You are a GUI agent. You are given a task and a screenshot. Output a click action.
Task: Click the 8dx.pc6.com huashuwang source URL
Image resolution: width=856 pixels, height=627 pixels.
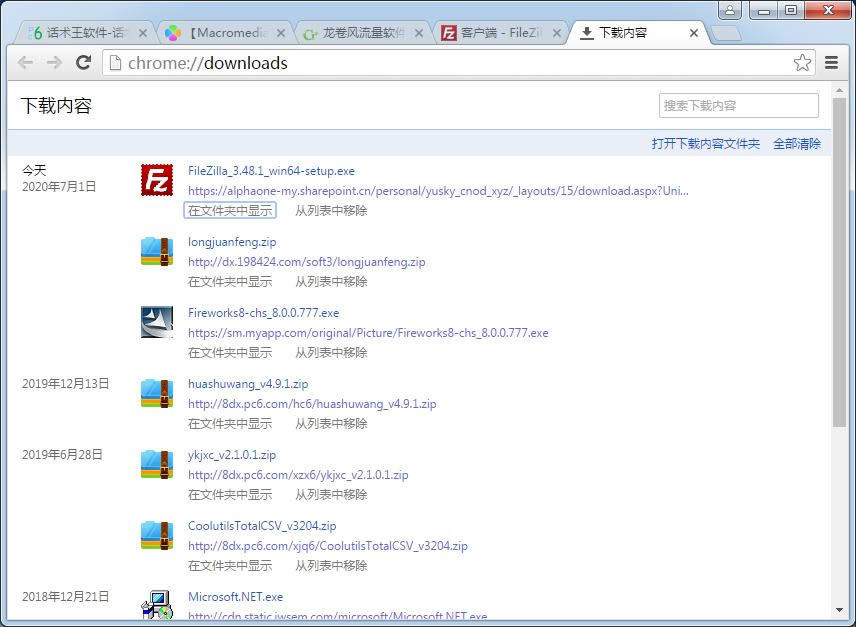pos(312,404)
